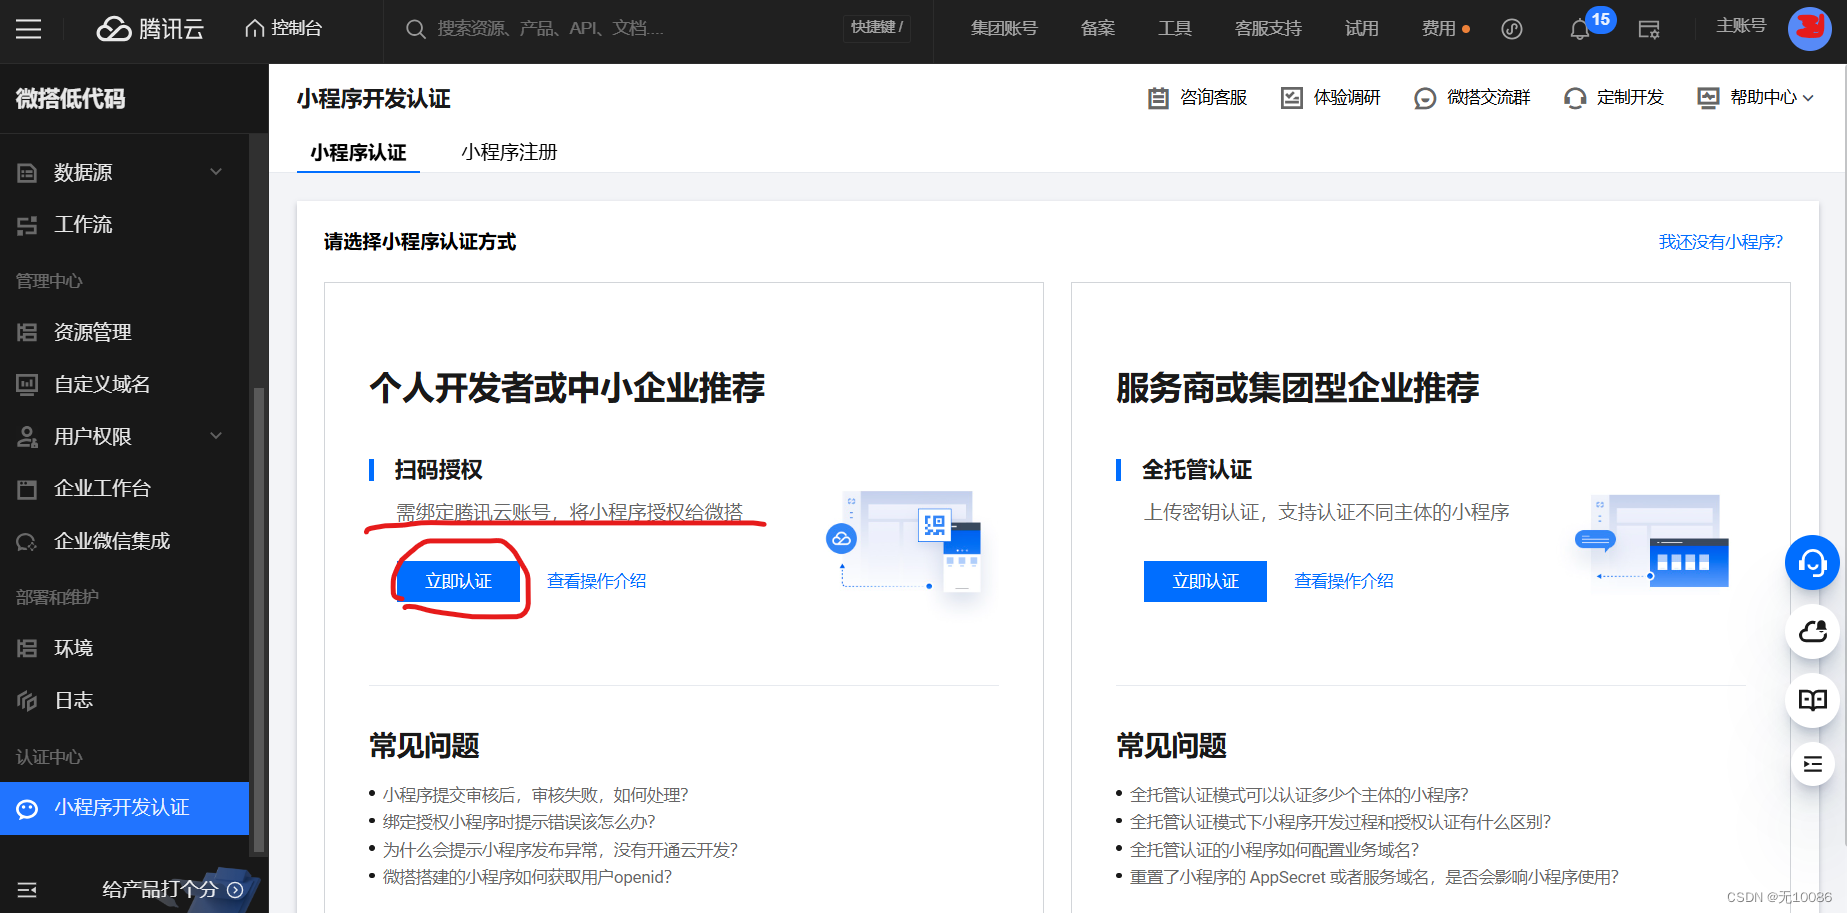Collapse the sidebar via bottom-left icon
This screenshot has width=1847, height=913.
point(27,889)
